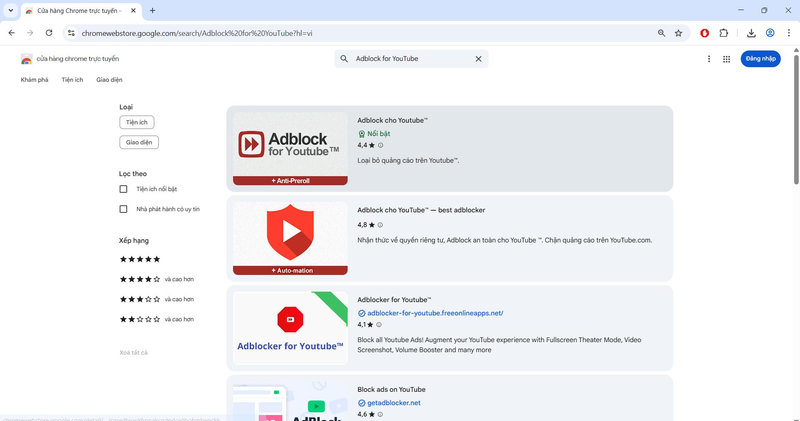Bookmark this page with the star icon
This screenshot has width=800, height=421.
[x=678, y=33]
